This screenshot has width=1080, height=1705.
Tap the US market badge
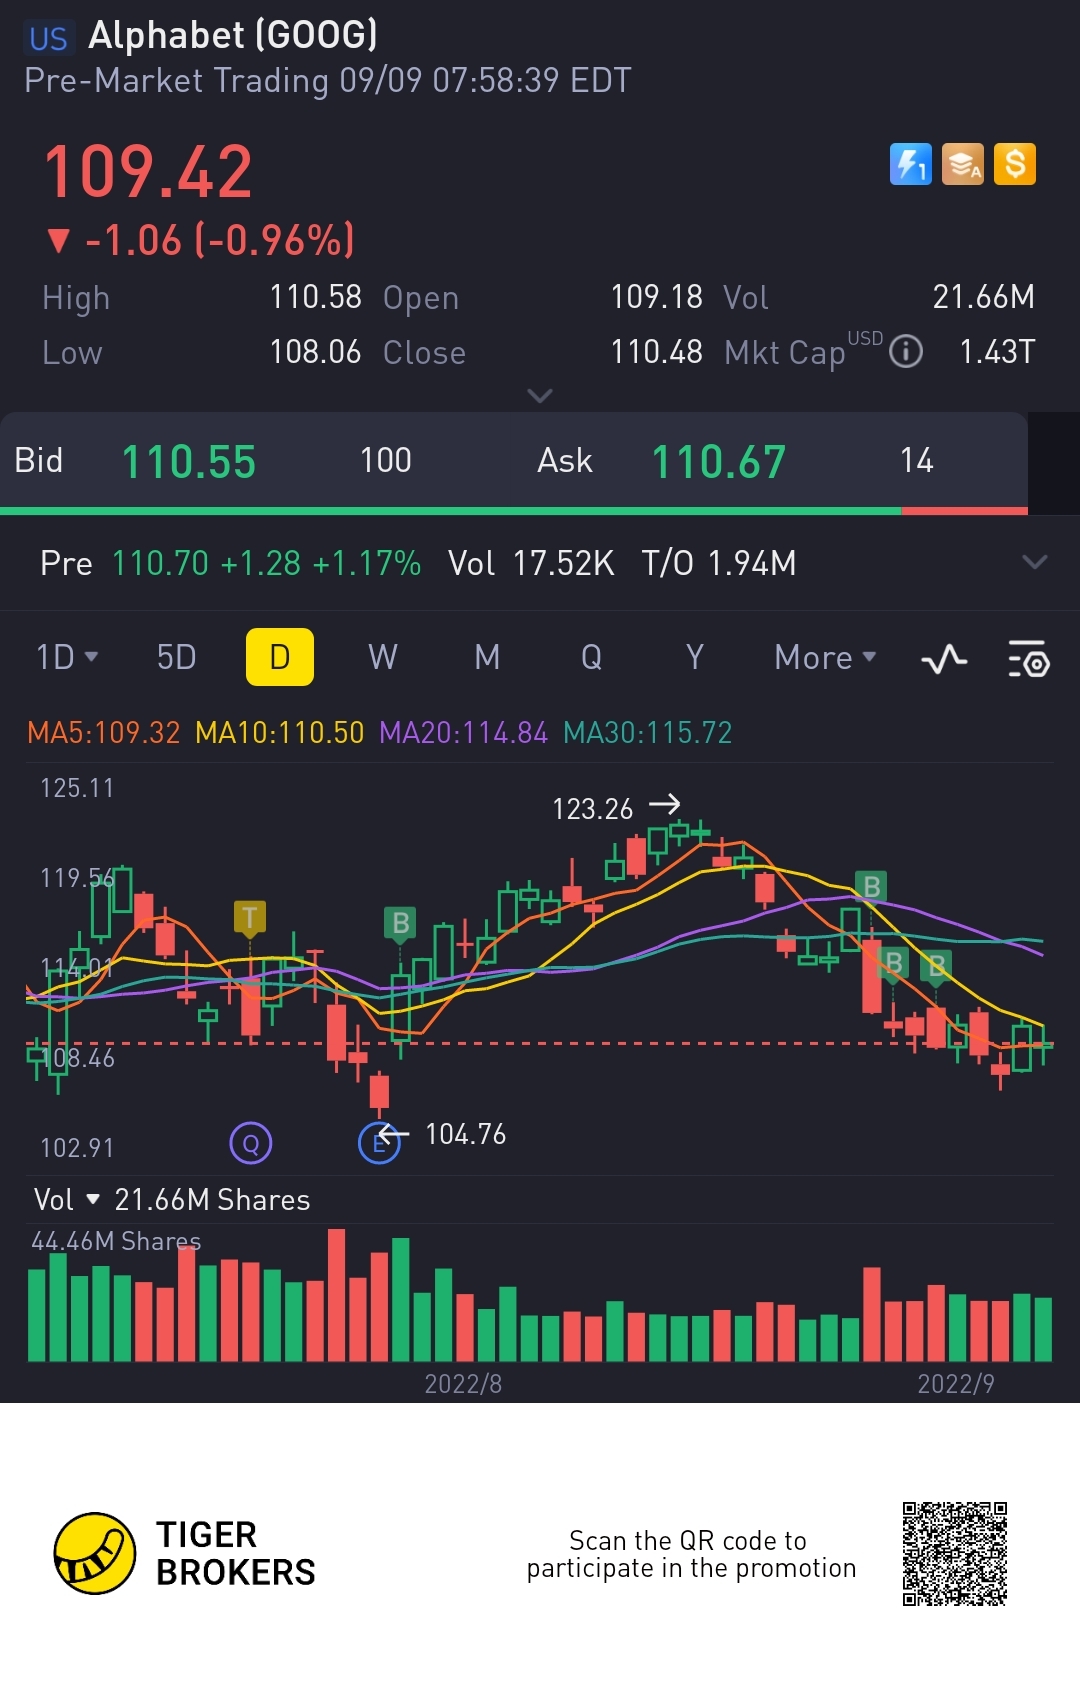(x=48, y=39)
